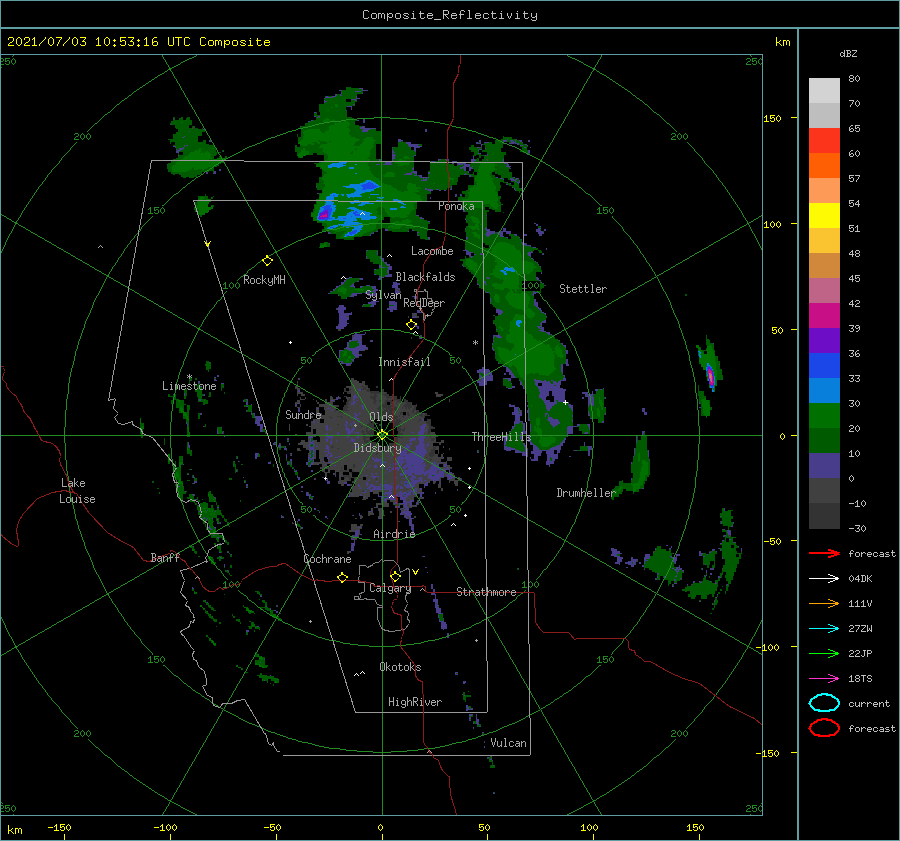The width and height of the screenshot is (900, 841).
Task: Click the ThreeHills town label
Action: click(502, 437)
